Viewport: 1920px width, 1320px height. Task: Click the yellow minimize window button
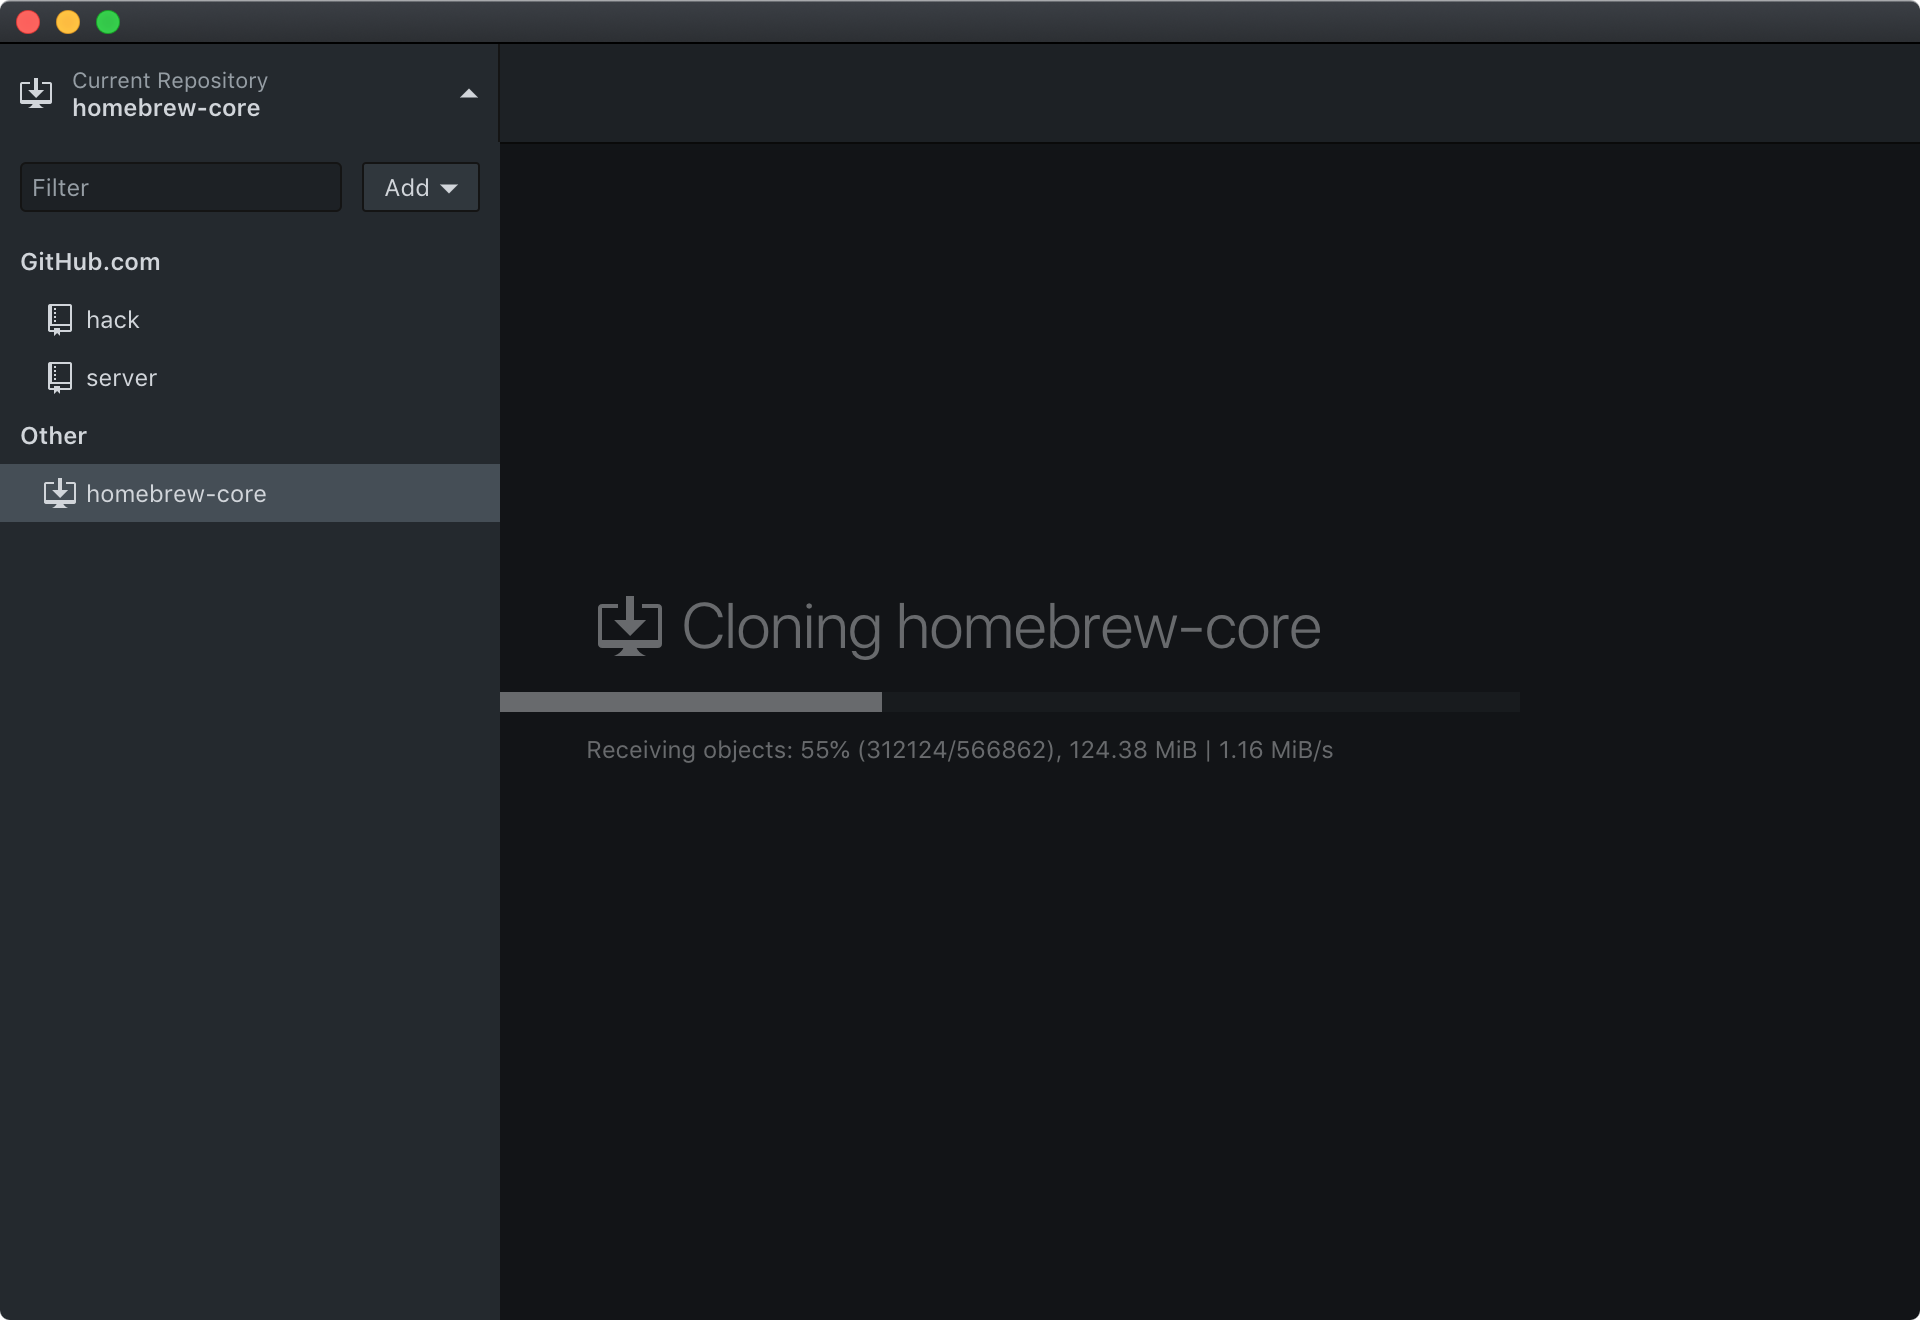[68, 22]
